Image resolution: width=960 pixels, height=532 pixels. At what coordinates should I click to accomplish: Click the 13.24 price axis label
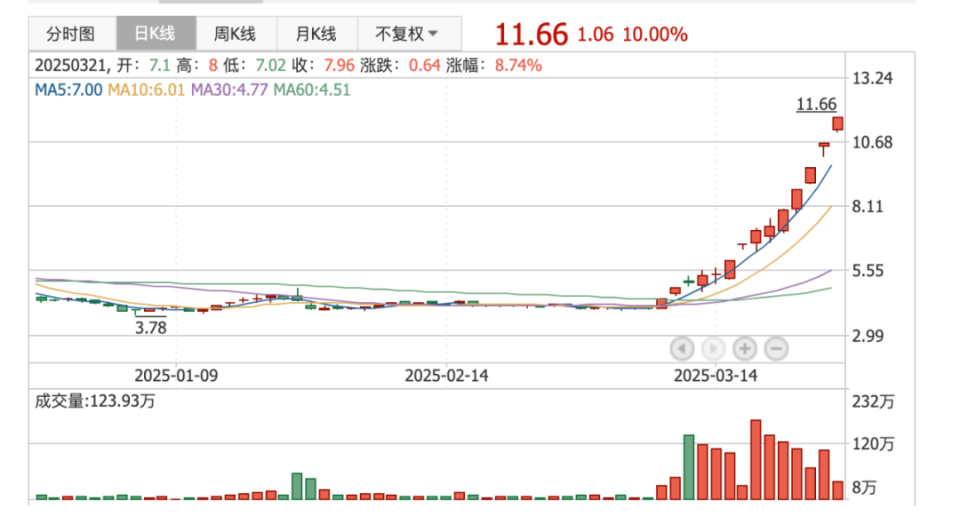pos(872,78)
